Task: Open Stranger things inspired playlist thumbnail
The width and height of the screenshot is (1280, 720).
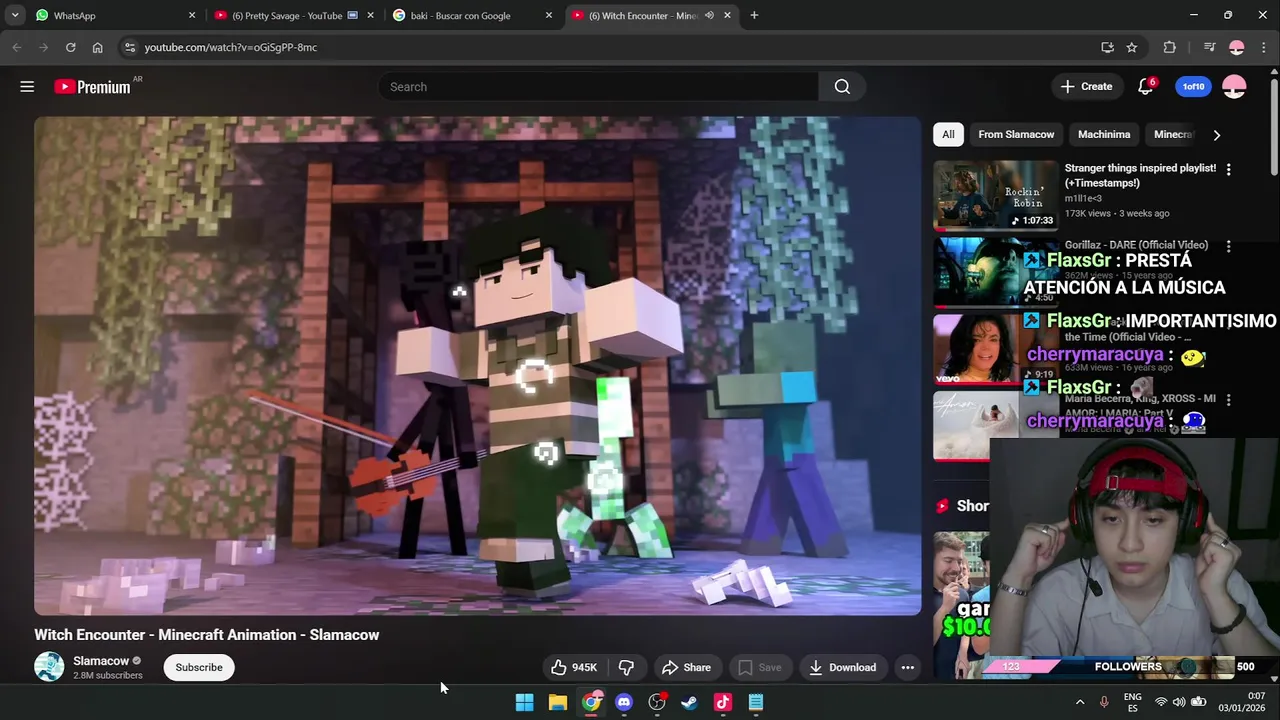Action: pyautogui.click(x=995, y=195)
